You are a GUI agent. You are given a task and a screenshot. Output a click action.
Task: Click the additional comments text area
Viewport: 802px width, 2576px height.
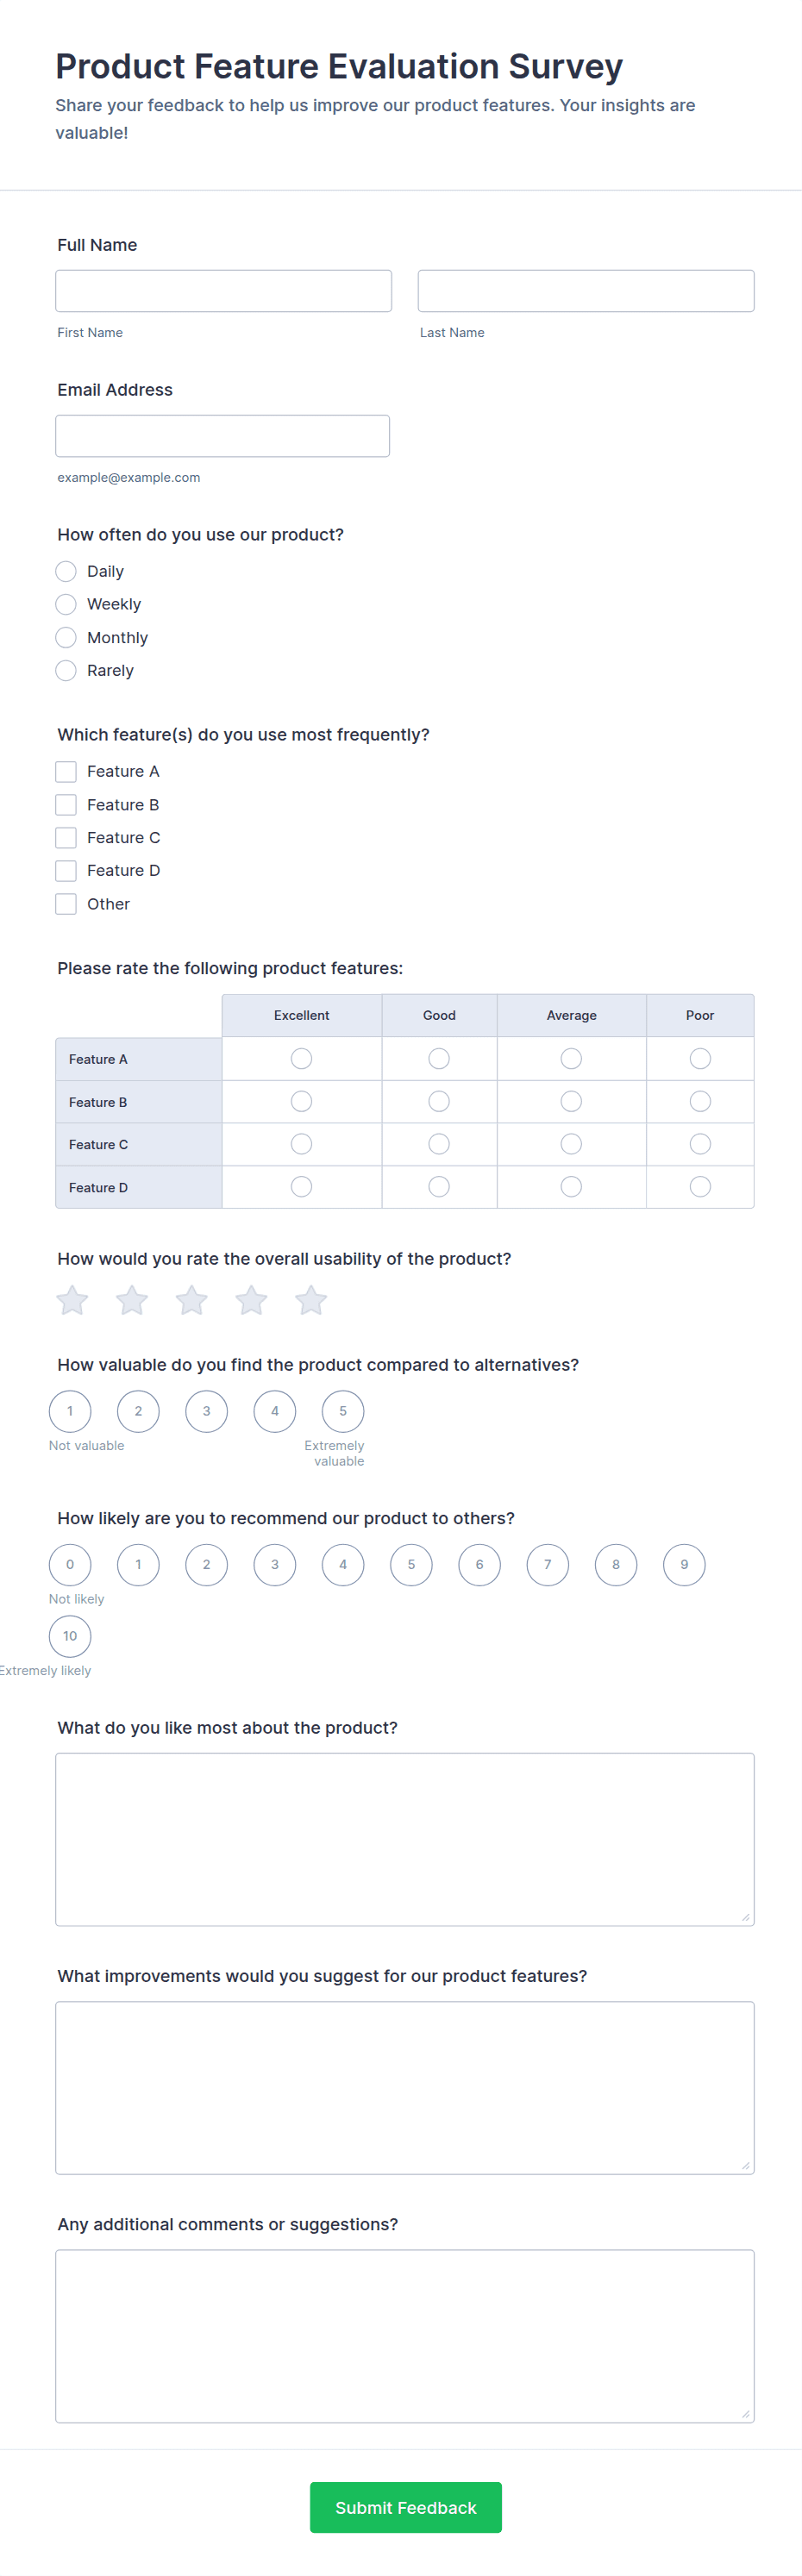point(404,2336)
